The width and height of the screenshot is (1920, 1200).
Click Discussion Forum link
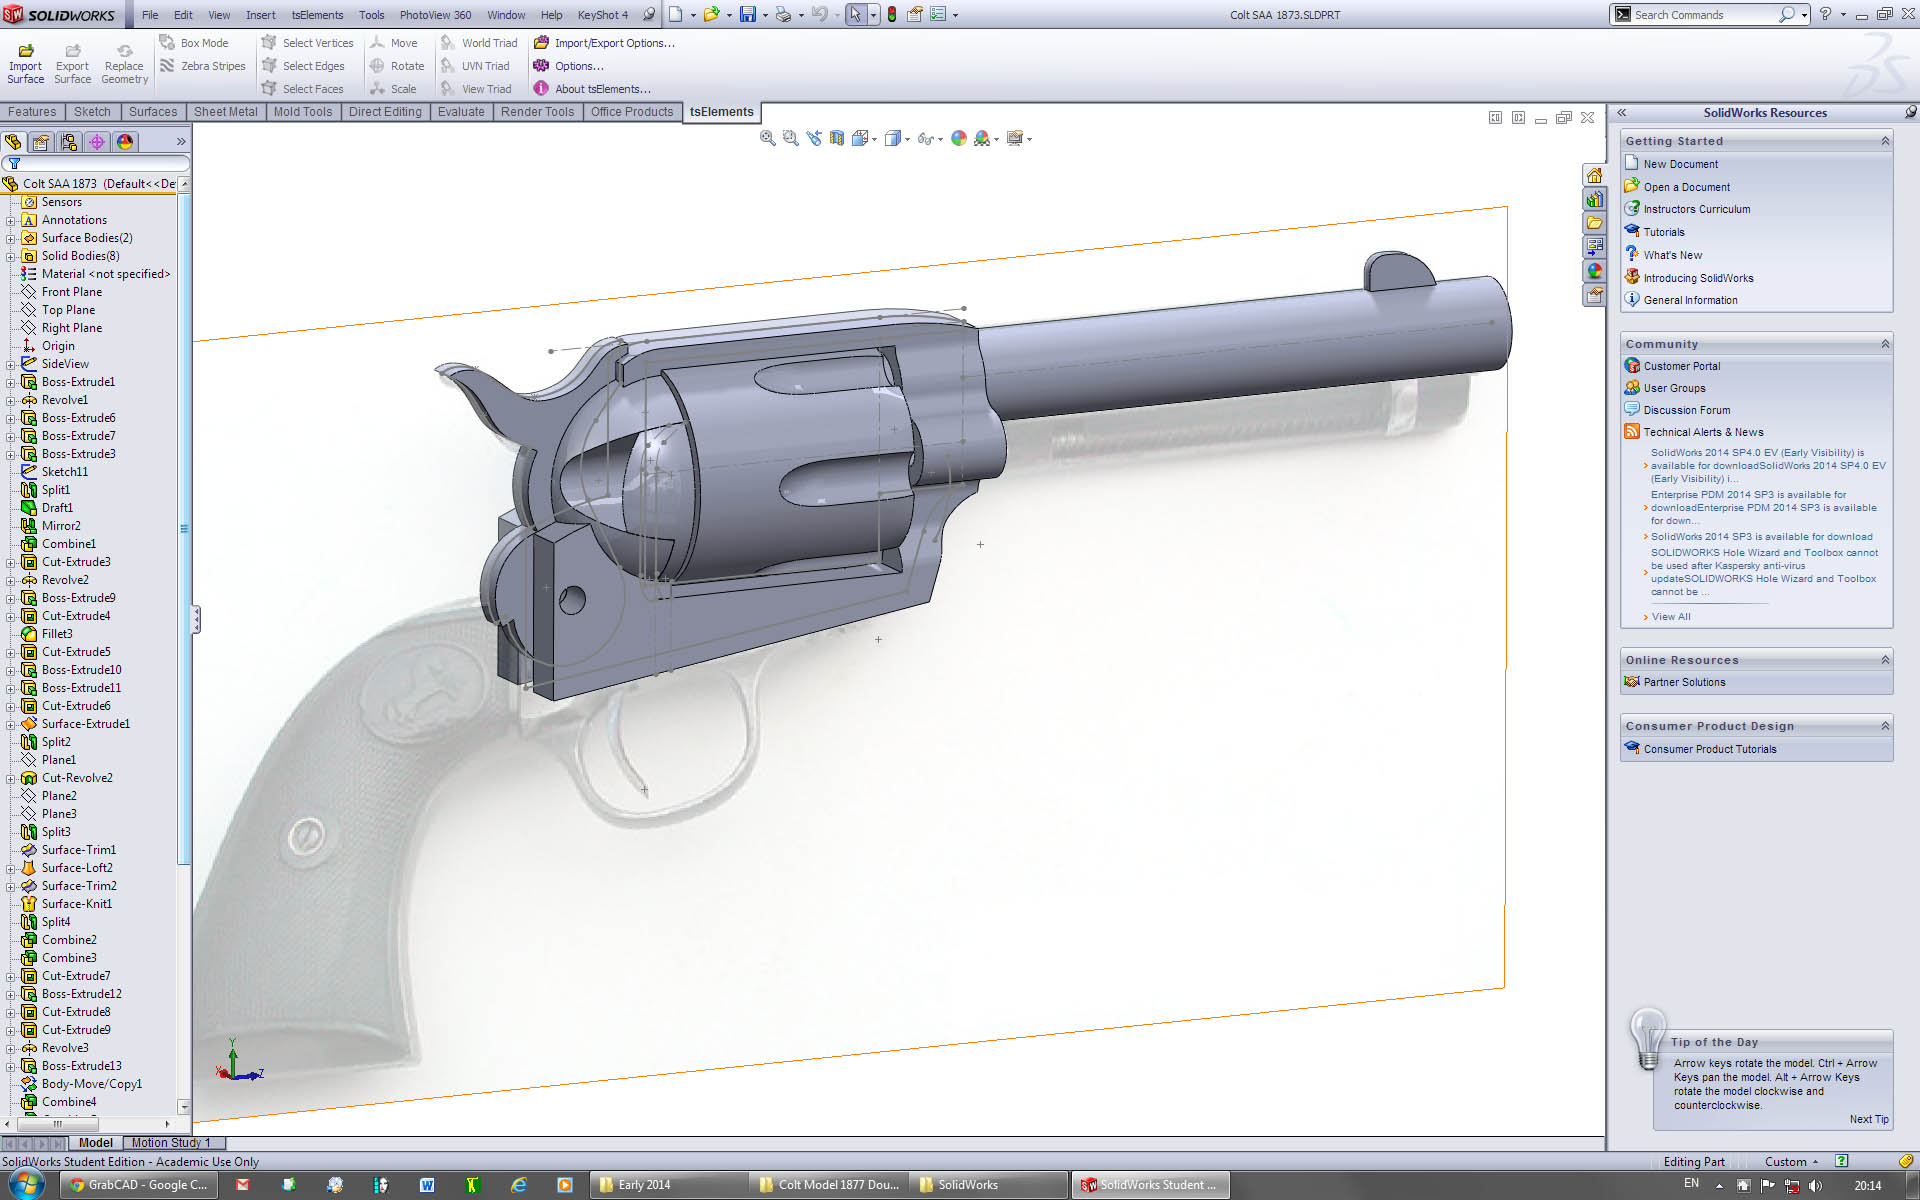pos(1686,410)
